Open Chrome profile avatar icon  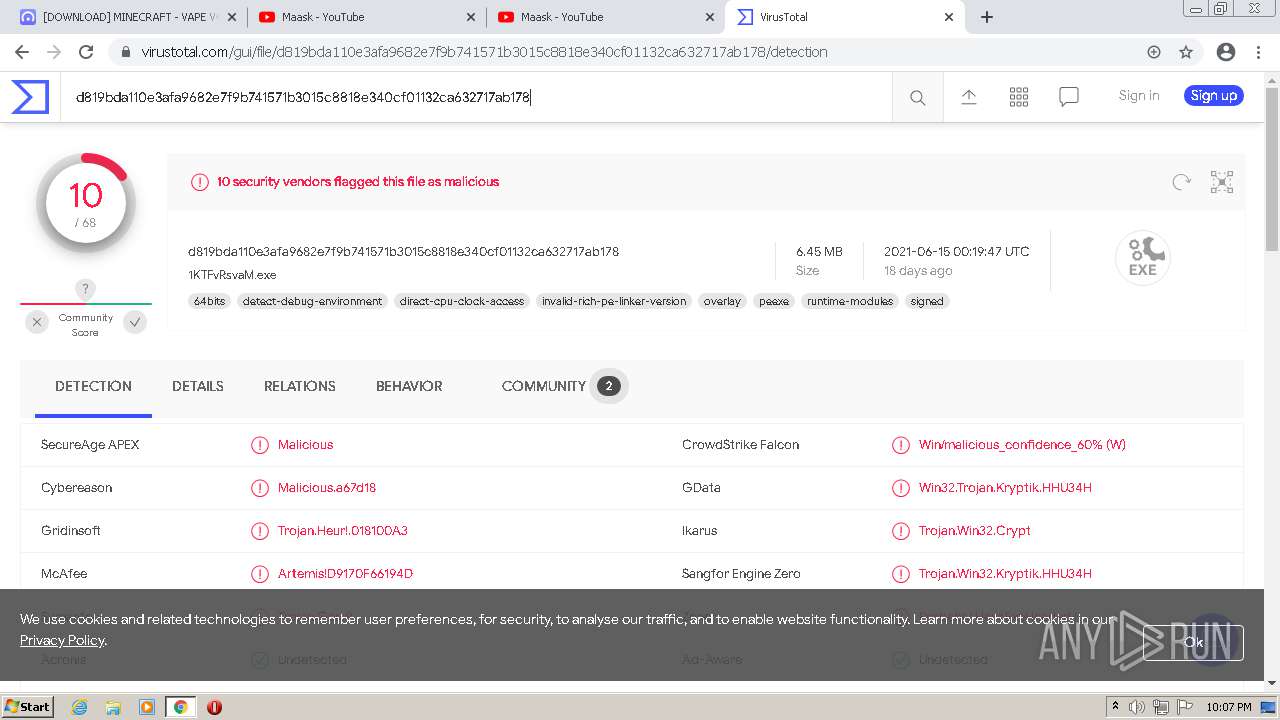click(x=1225, y=52)
